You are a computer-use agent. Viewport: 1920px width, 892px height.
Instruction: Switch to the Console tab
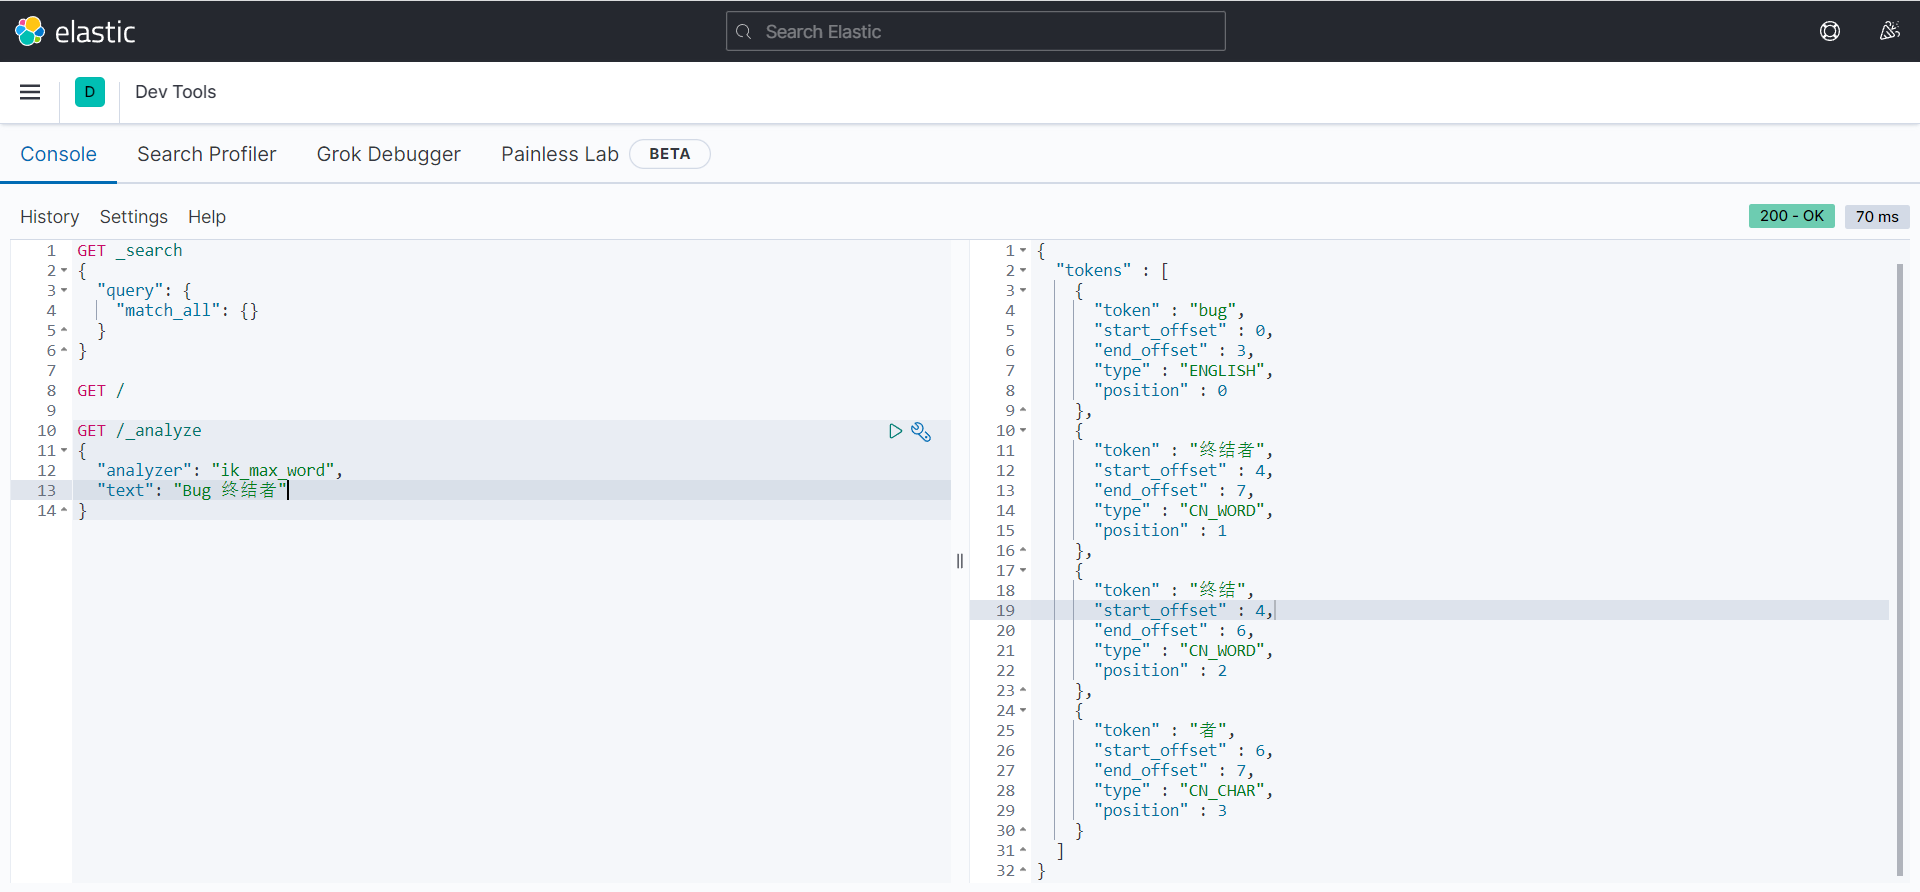(x=59, y=154)
